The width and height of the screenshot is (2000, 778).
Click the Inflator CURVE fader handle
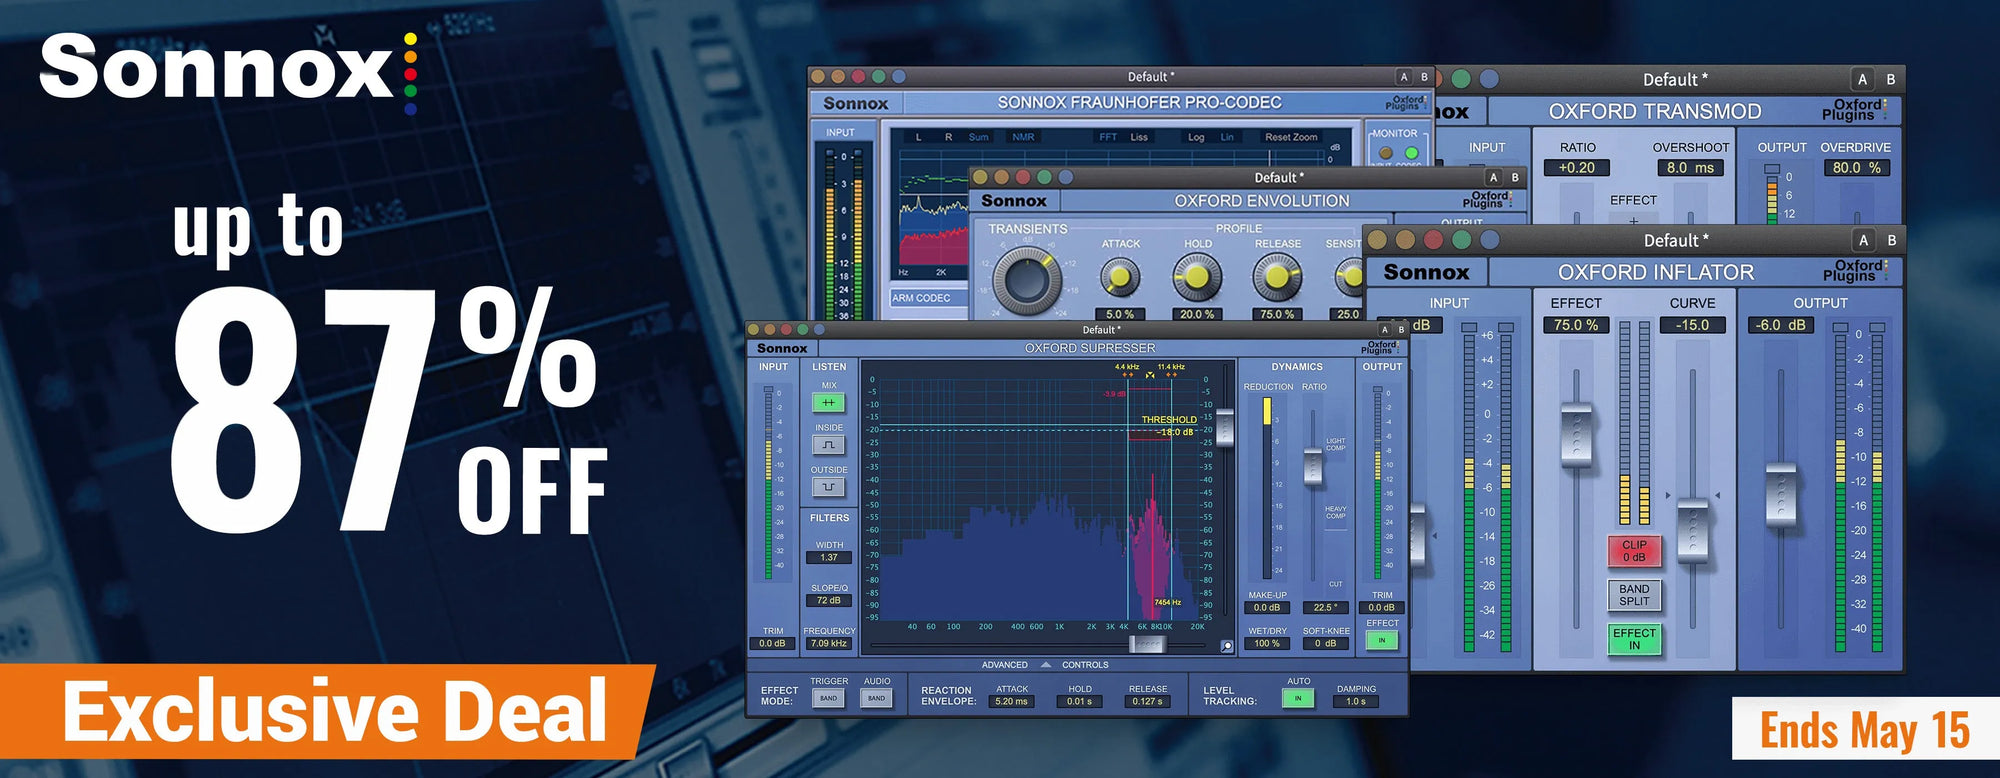[x=1692, y=530]
